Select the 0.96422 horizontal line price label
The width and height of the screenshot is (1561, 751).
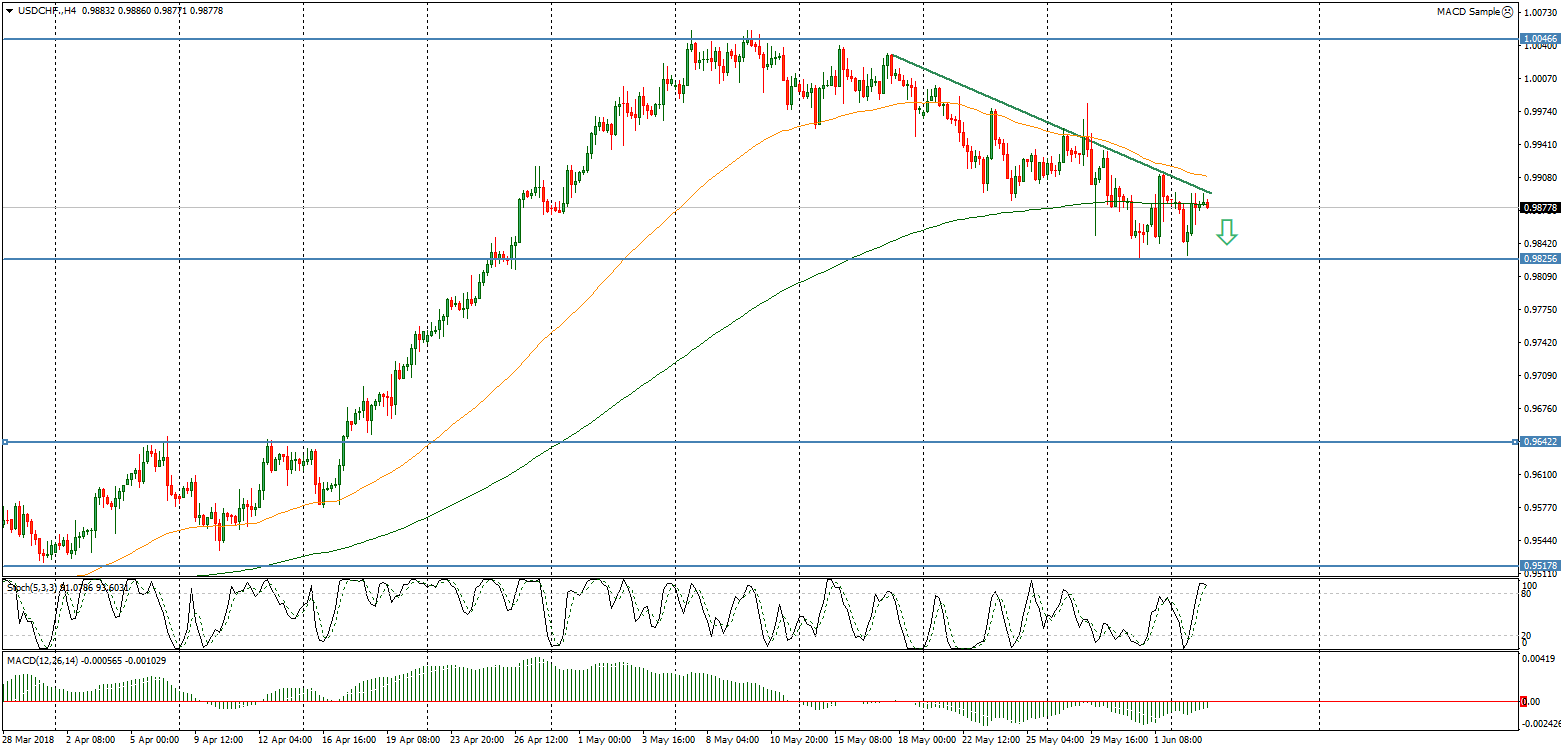pos(1539,442)
